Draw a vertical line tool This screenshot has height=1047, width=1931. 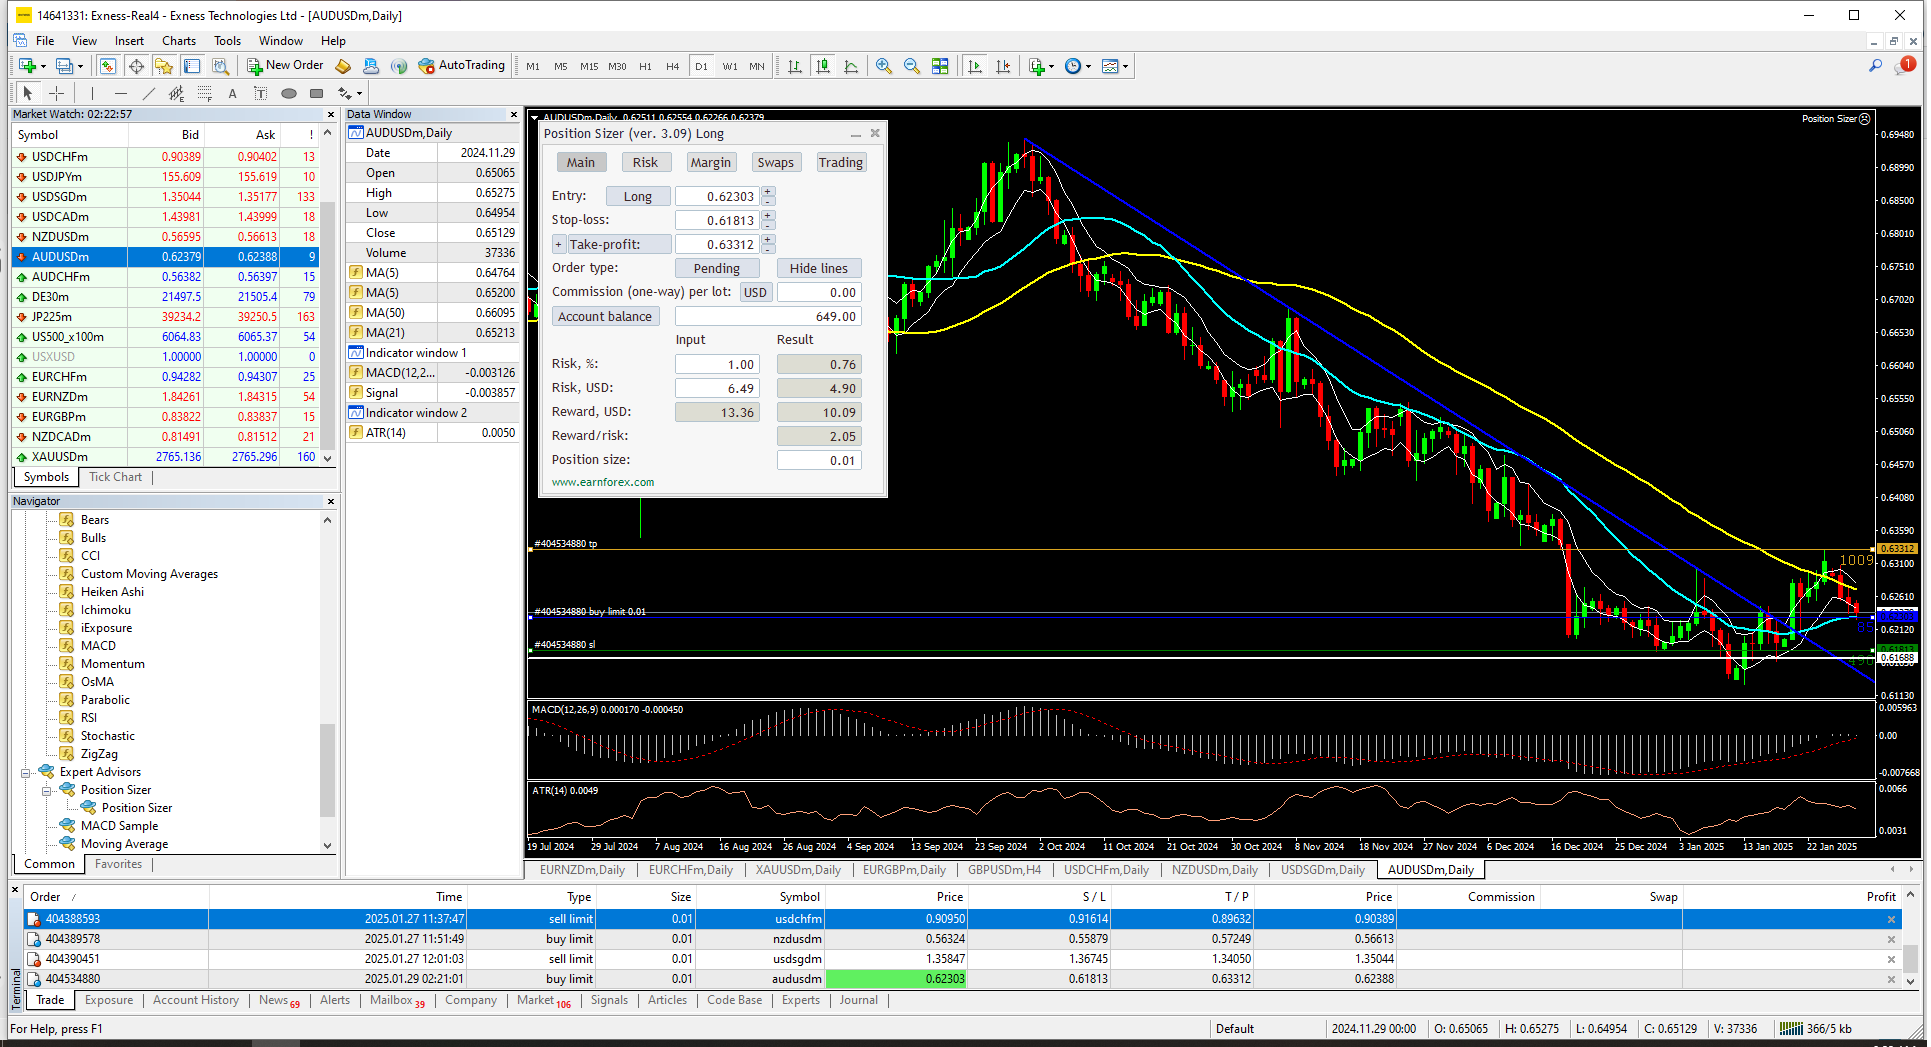coord(92,93)
